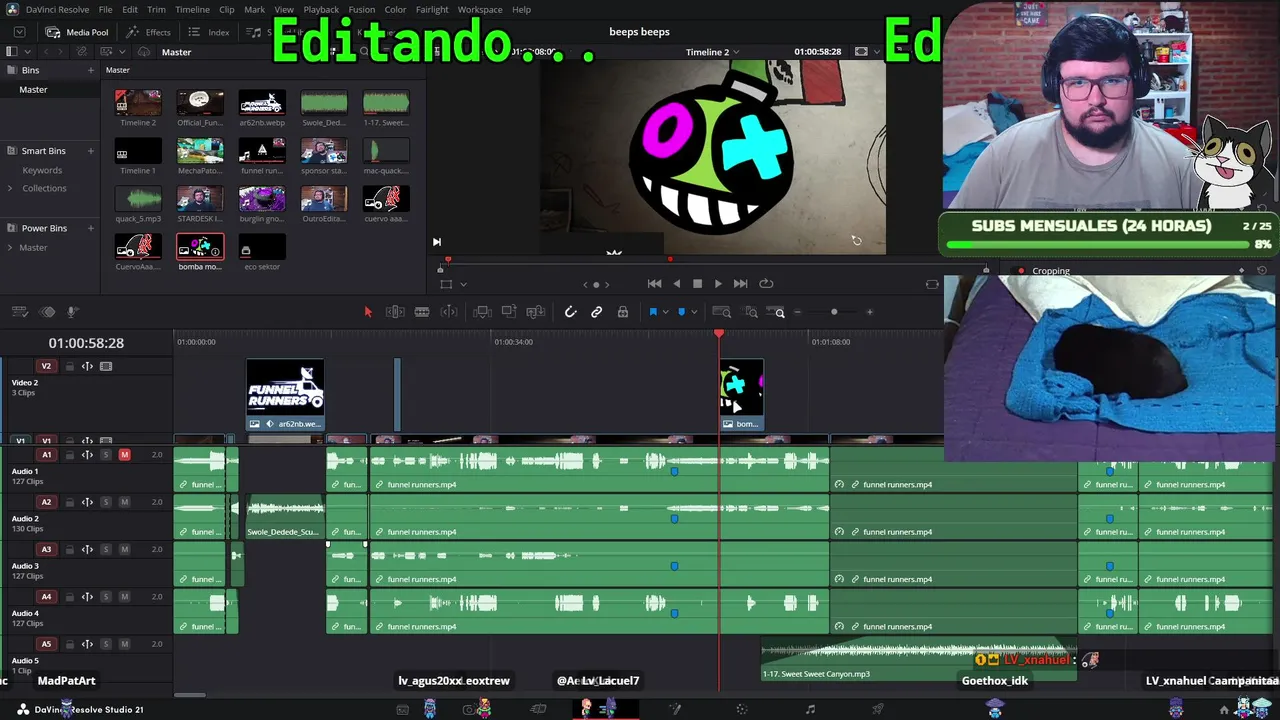This screenshot has height=720, width=1280.
Task: Add a flag with the Flag icon
Action: tap(653, 312)
